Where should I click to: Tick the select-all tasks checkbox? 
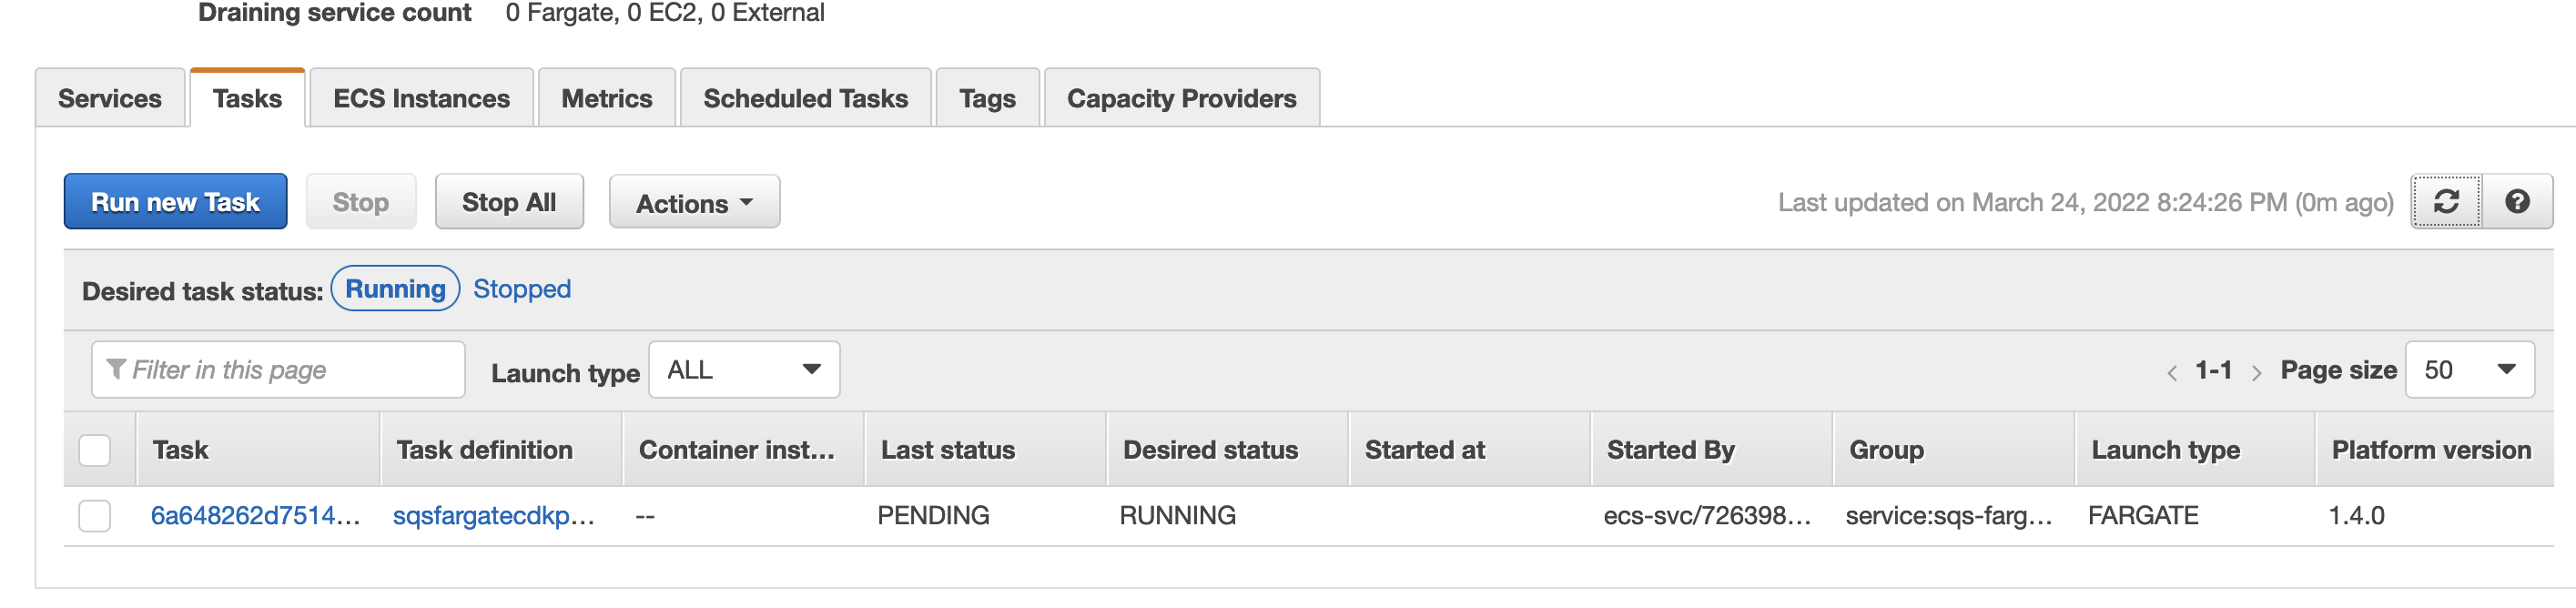tap(95, 451)
